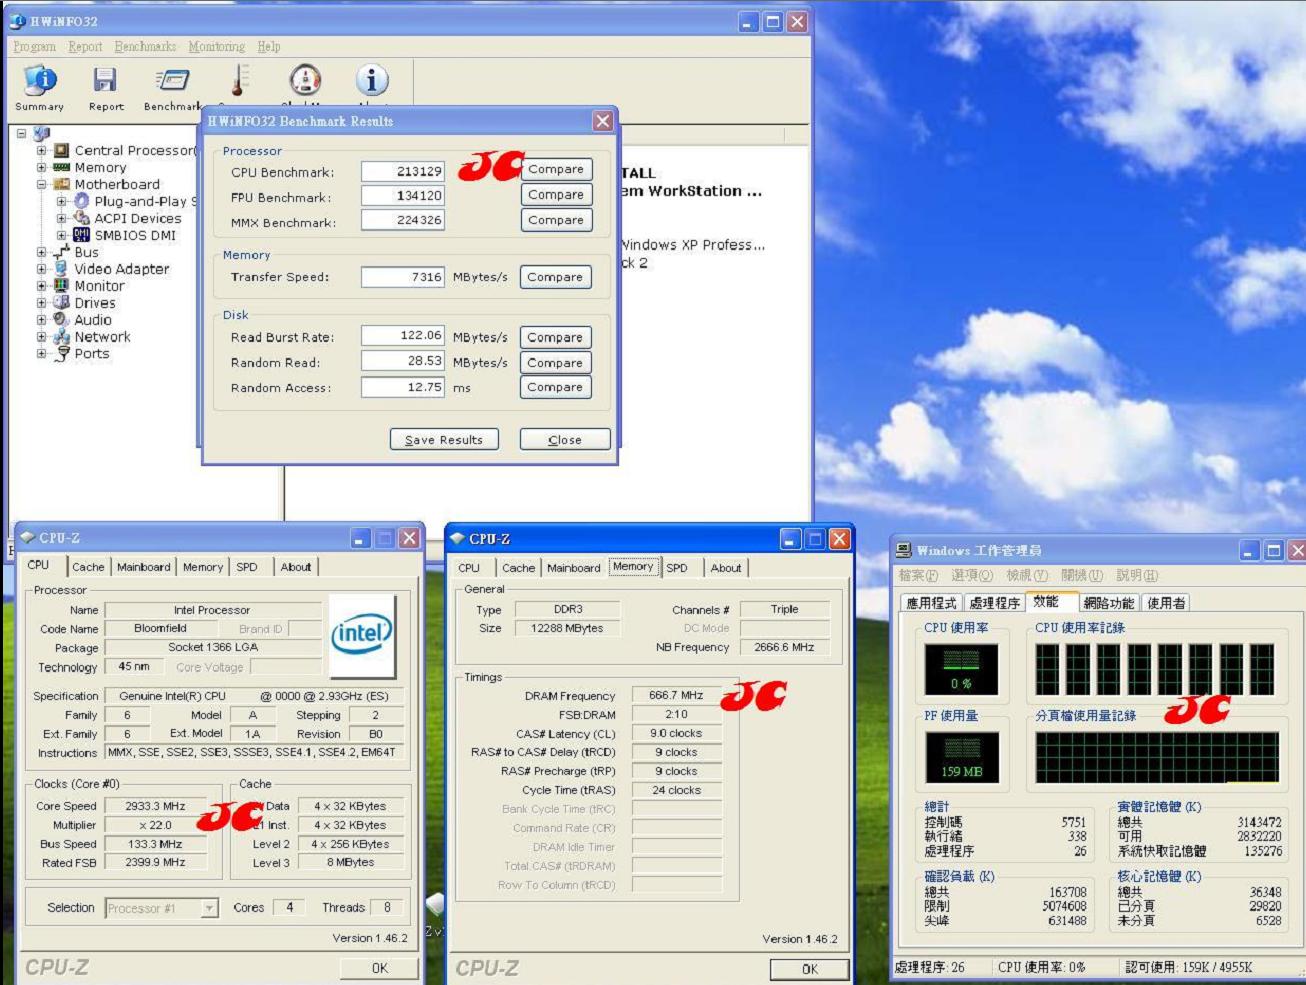Open the Summary toolbar icon in HWiNFO32
The height and width of the screenshot is (985, 1306).
tap(39, 81)
